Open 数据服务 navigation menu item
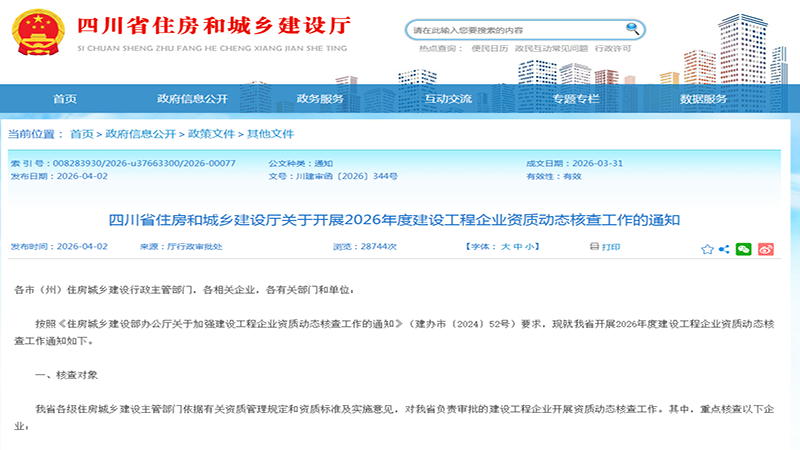This screenshot has width=800, height=450. [x=703, y=98]
